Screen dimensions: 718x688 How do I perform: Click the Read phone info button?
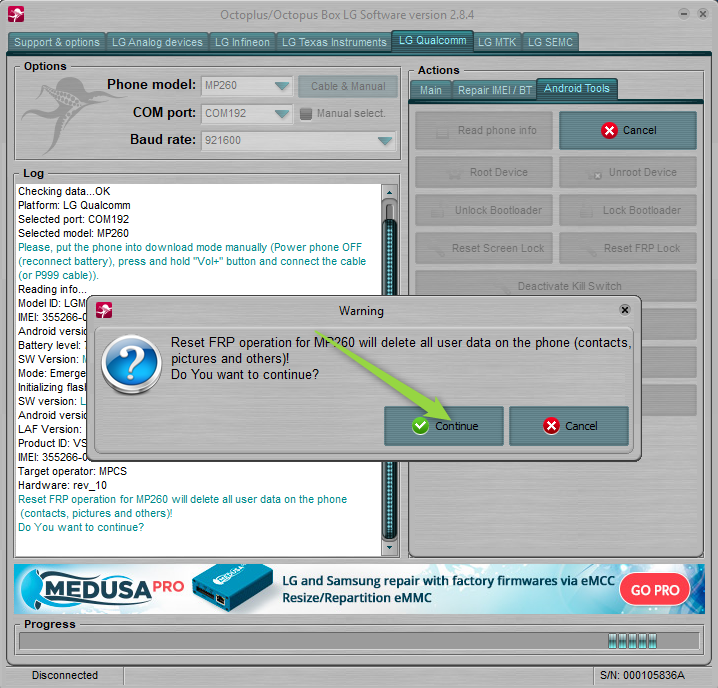point(484,131)
